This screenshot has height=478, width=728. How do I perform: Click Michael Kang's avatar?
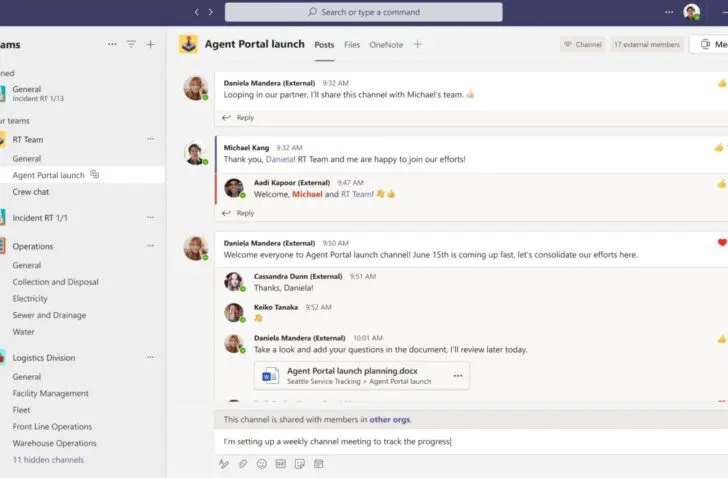[195, 153]
